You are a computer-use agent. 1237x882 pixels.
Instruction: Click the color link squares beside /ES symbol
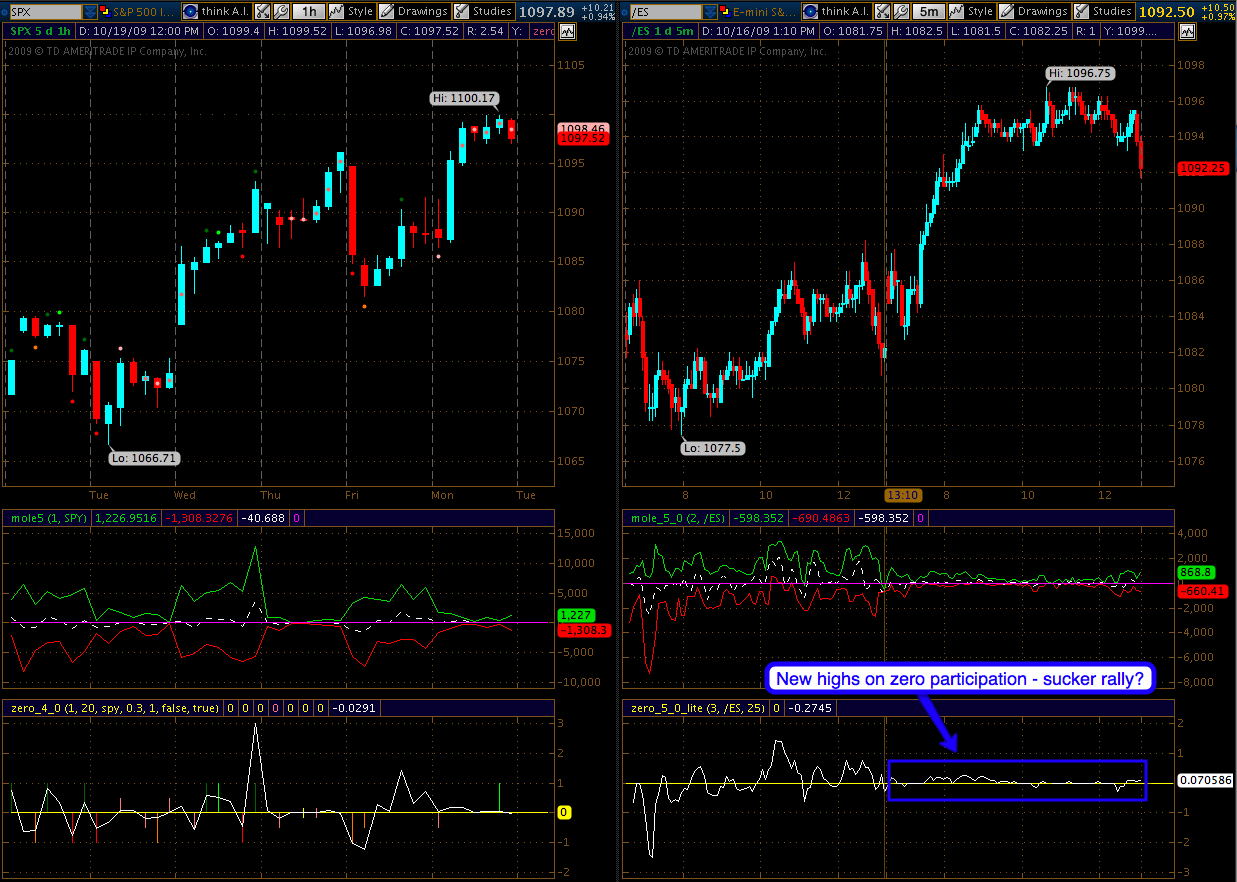pyautogui.click(x=725, y=11)
